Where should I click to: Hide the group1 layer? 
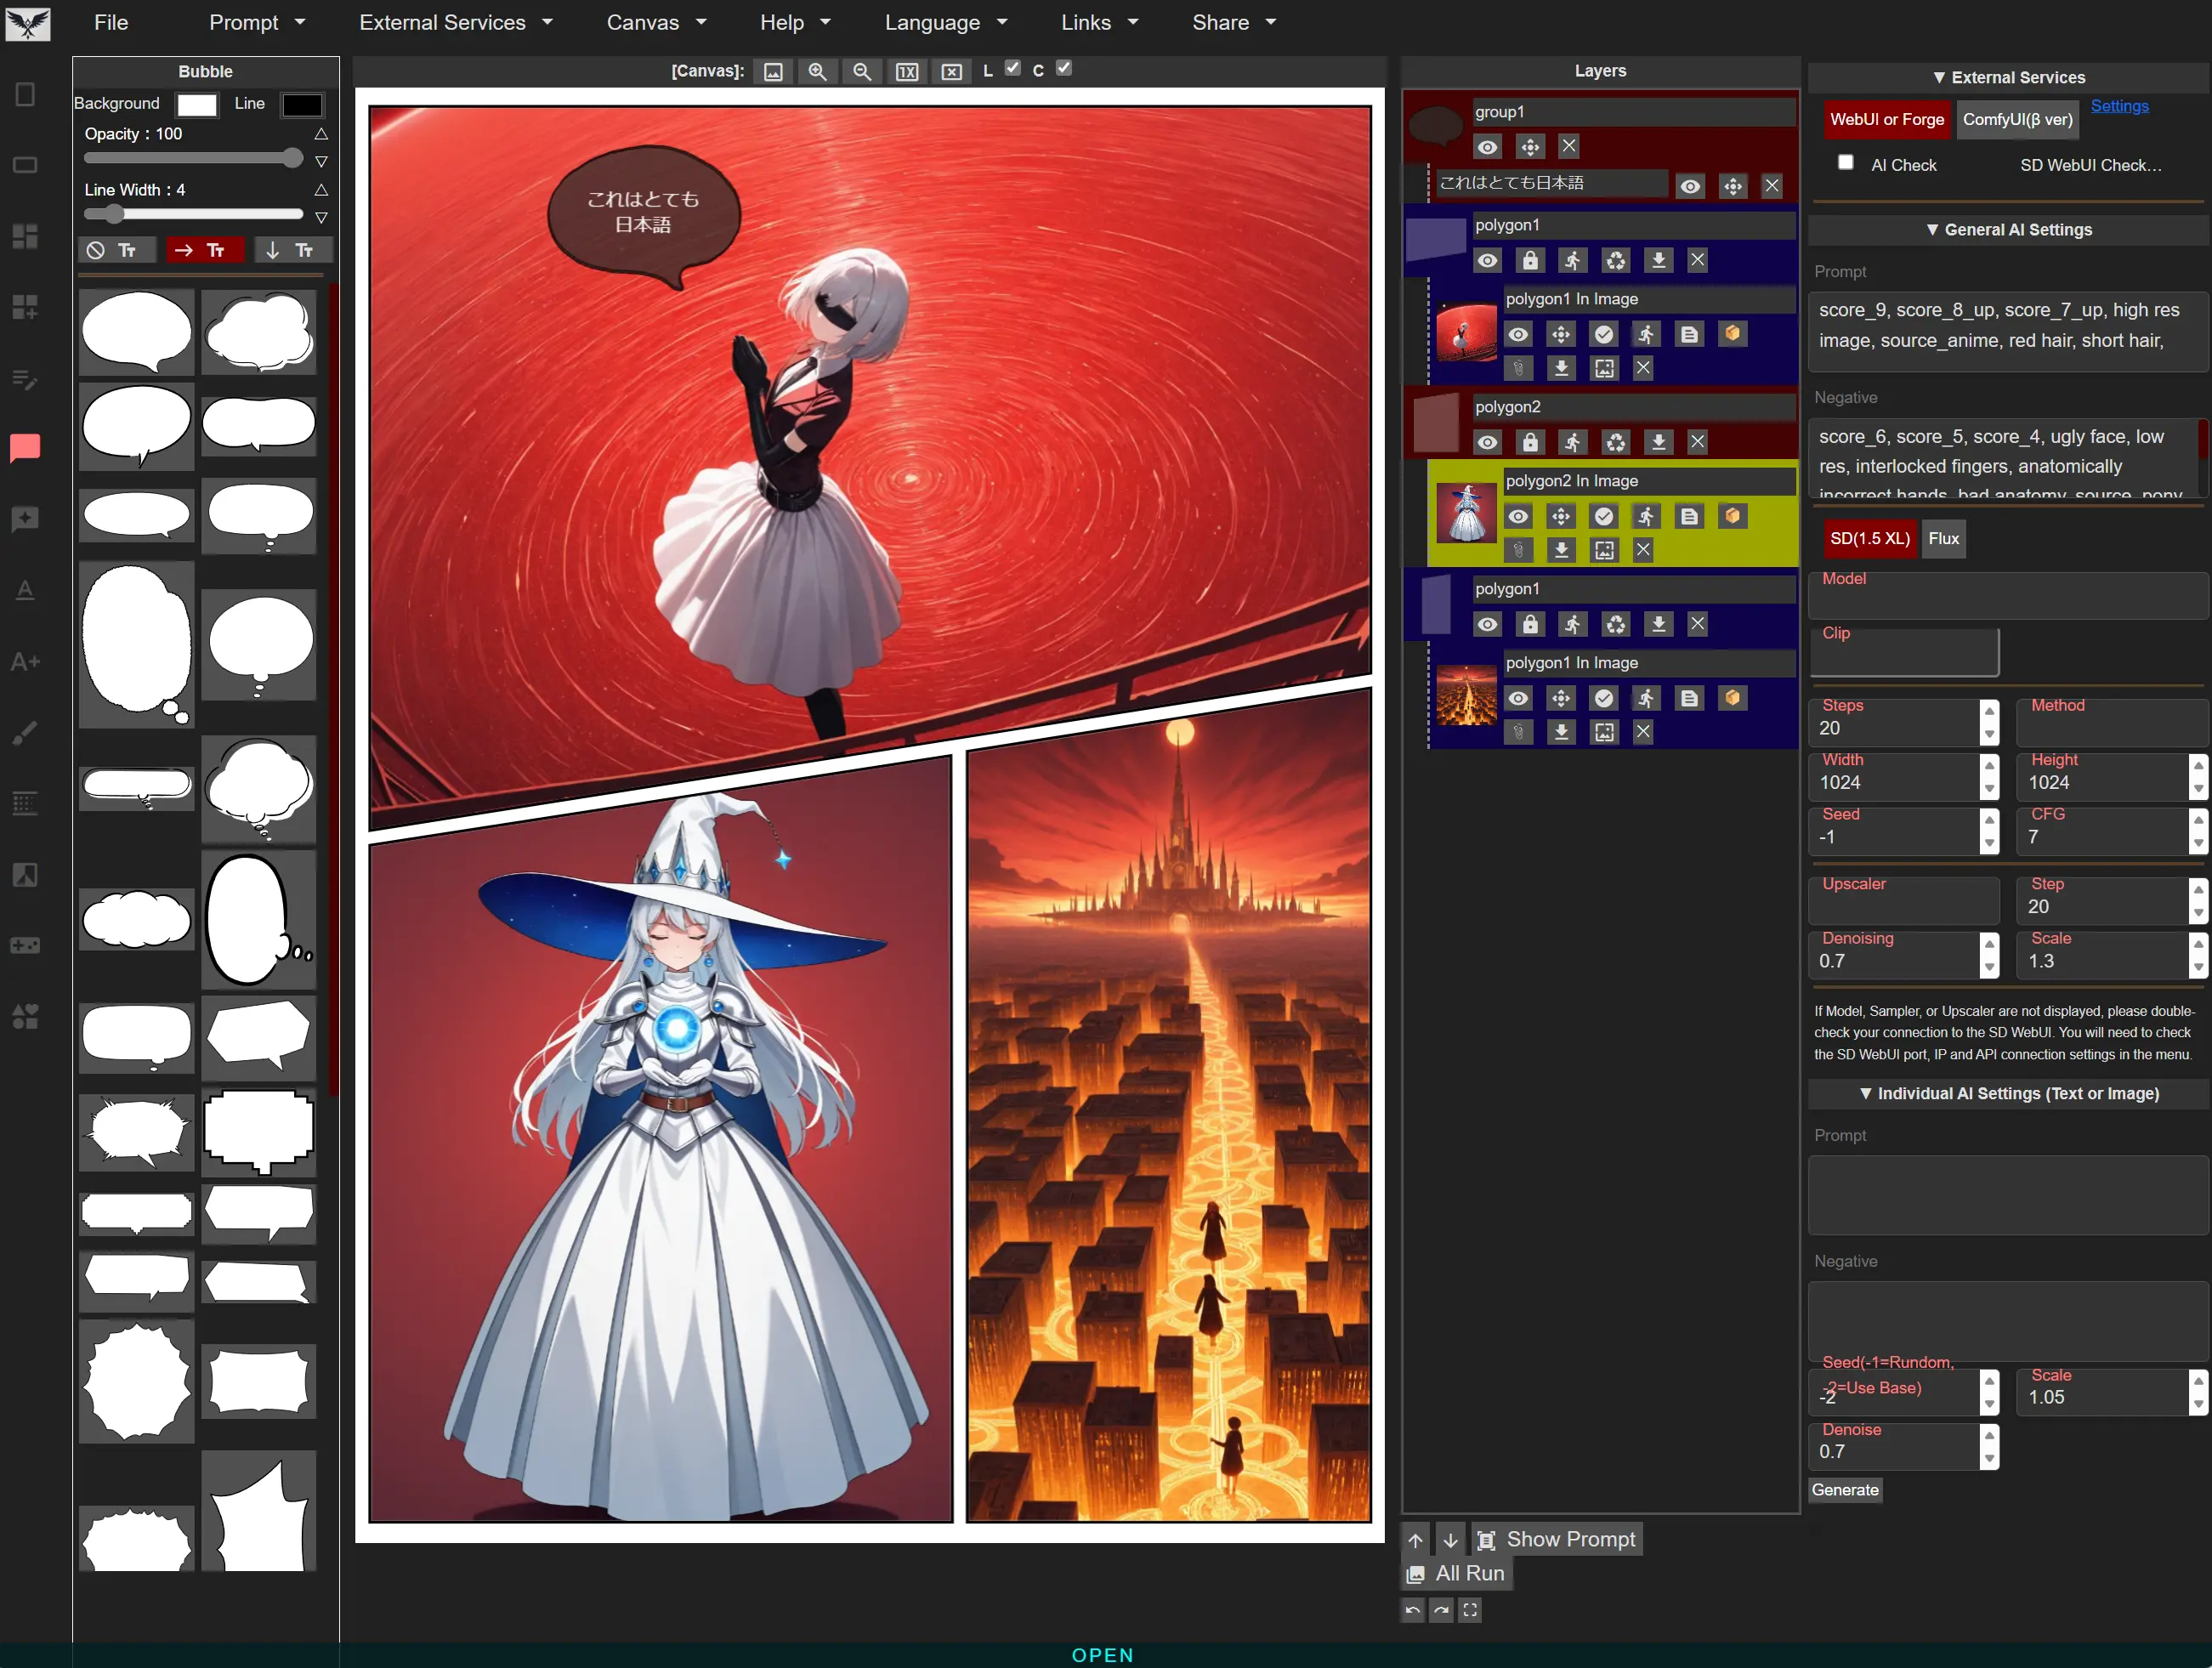pos(1487,147)
